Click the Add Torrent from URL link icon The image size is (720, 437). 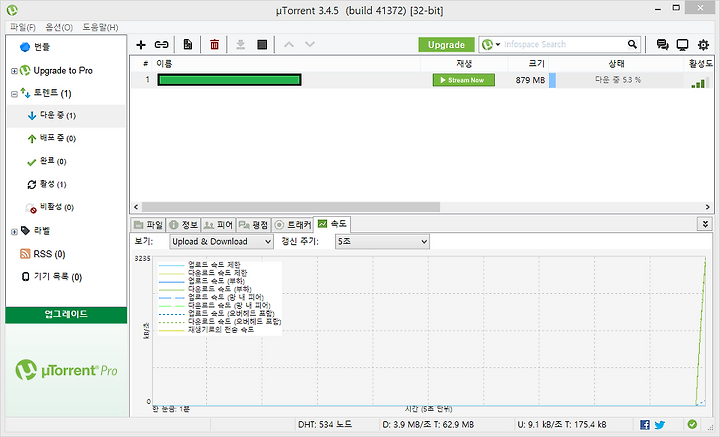pyautogui.click(x=161, y=45)
